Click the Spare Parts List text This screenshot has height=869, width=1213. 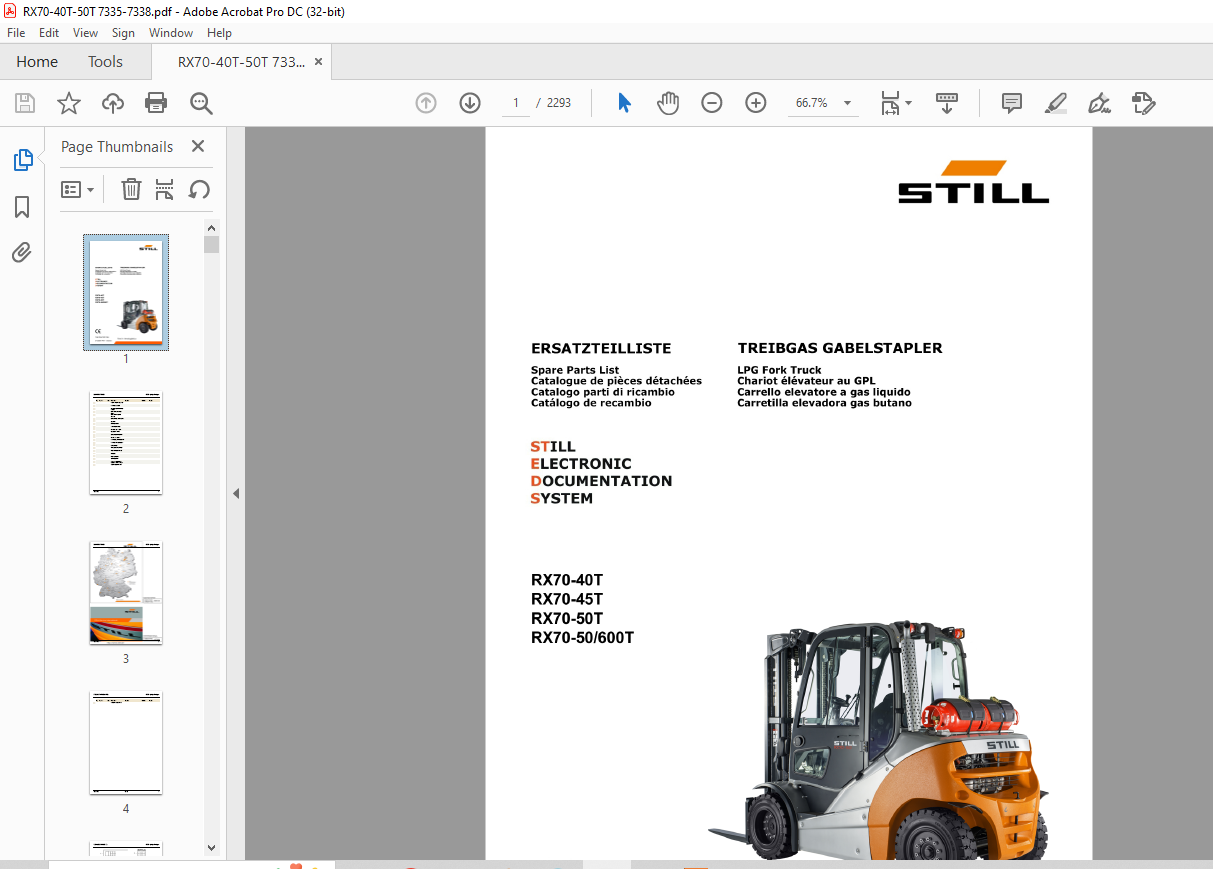575,370
